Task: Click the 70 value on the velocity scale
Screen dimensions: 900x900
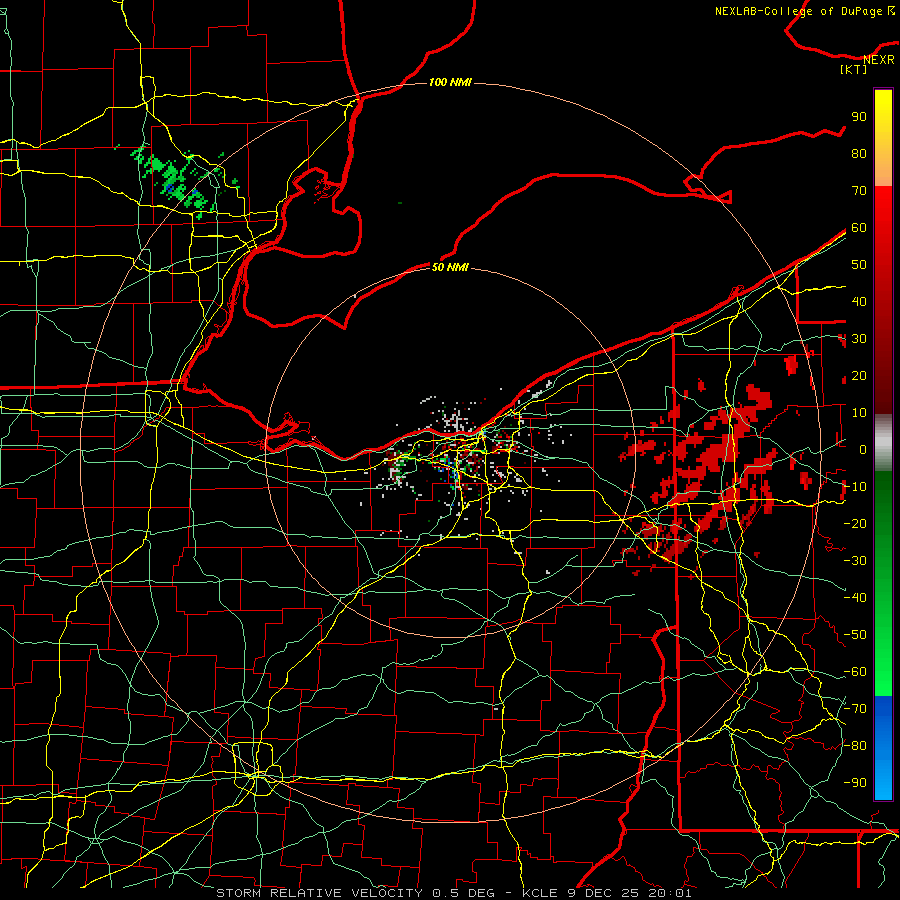Action: point(859,191)
